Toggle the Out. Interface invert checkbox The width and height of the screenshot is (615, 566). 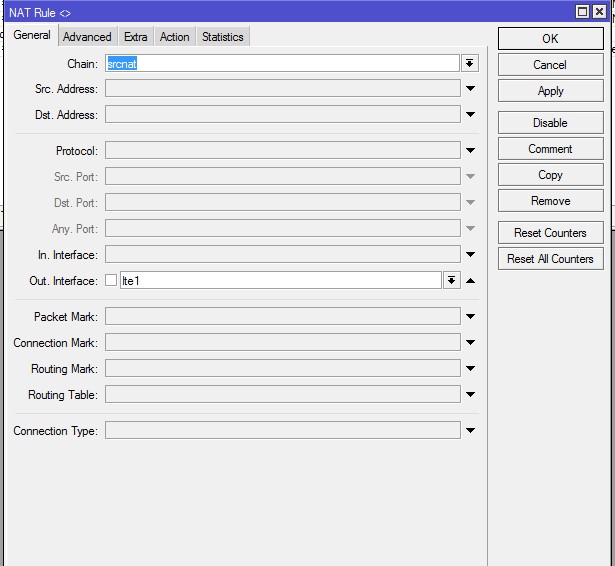(111, 280)
